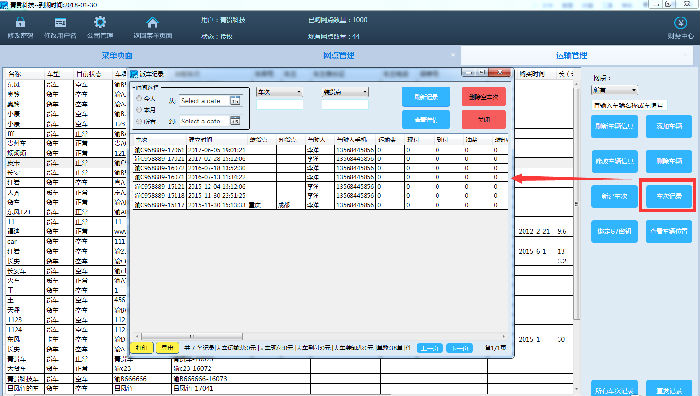Viewport: 700px width, 396px height.
Task: Click the red-highlighted 车次记录 button
Action: click(x=669, y=196)
